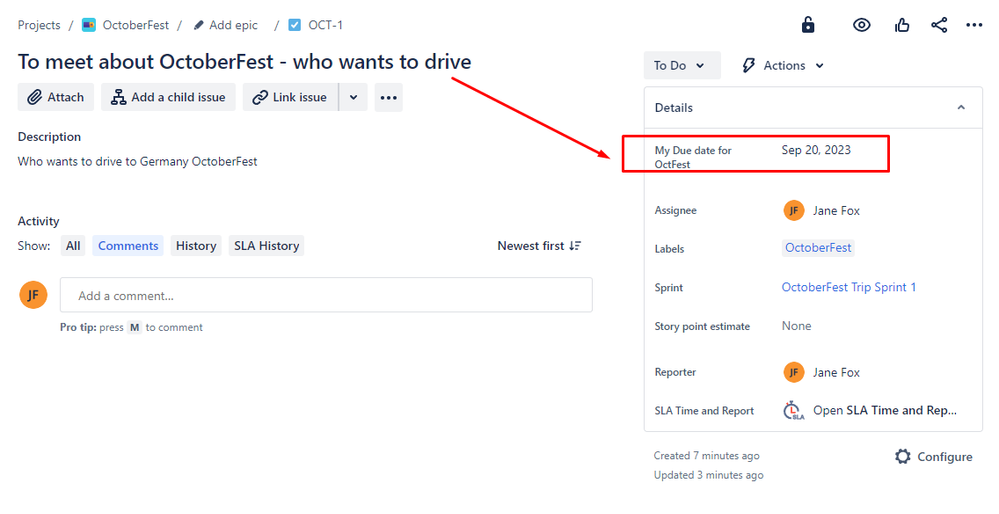Edit the Sep 20, 2023 due date

[x=816, y=150]
